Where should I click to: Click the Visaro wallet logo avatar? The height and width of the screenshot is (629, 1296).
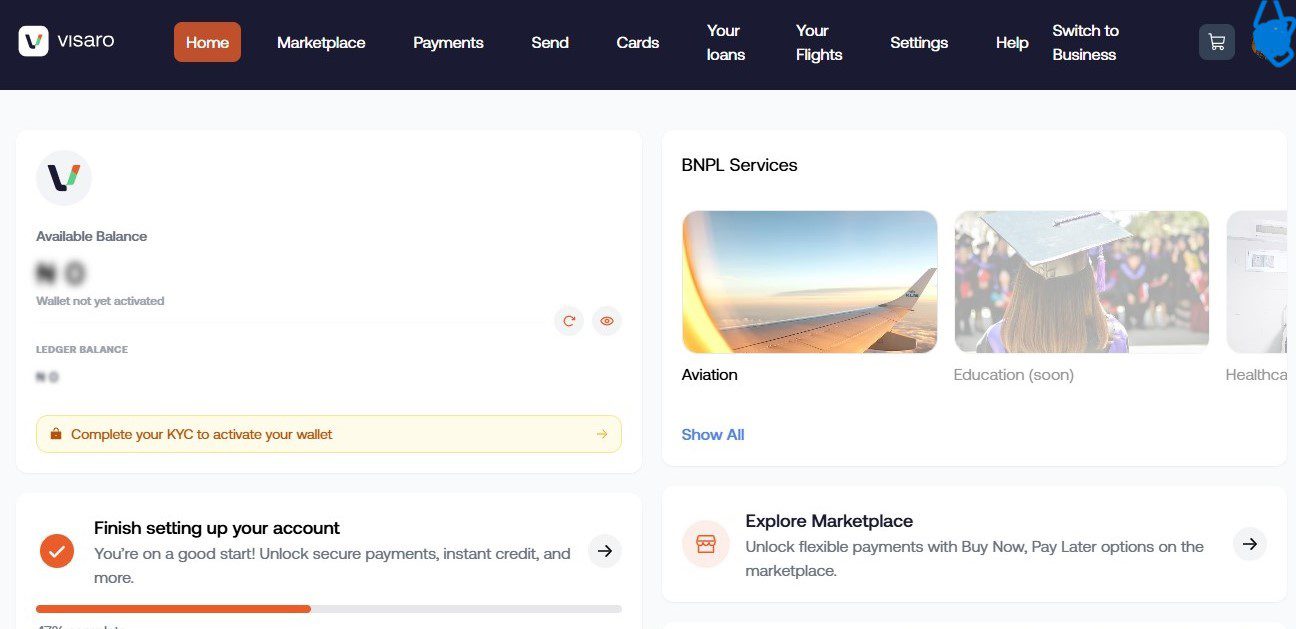pyautogui.click(x=64, y=178)
